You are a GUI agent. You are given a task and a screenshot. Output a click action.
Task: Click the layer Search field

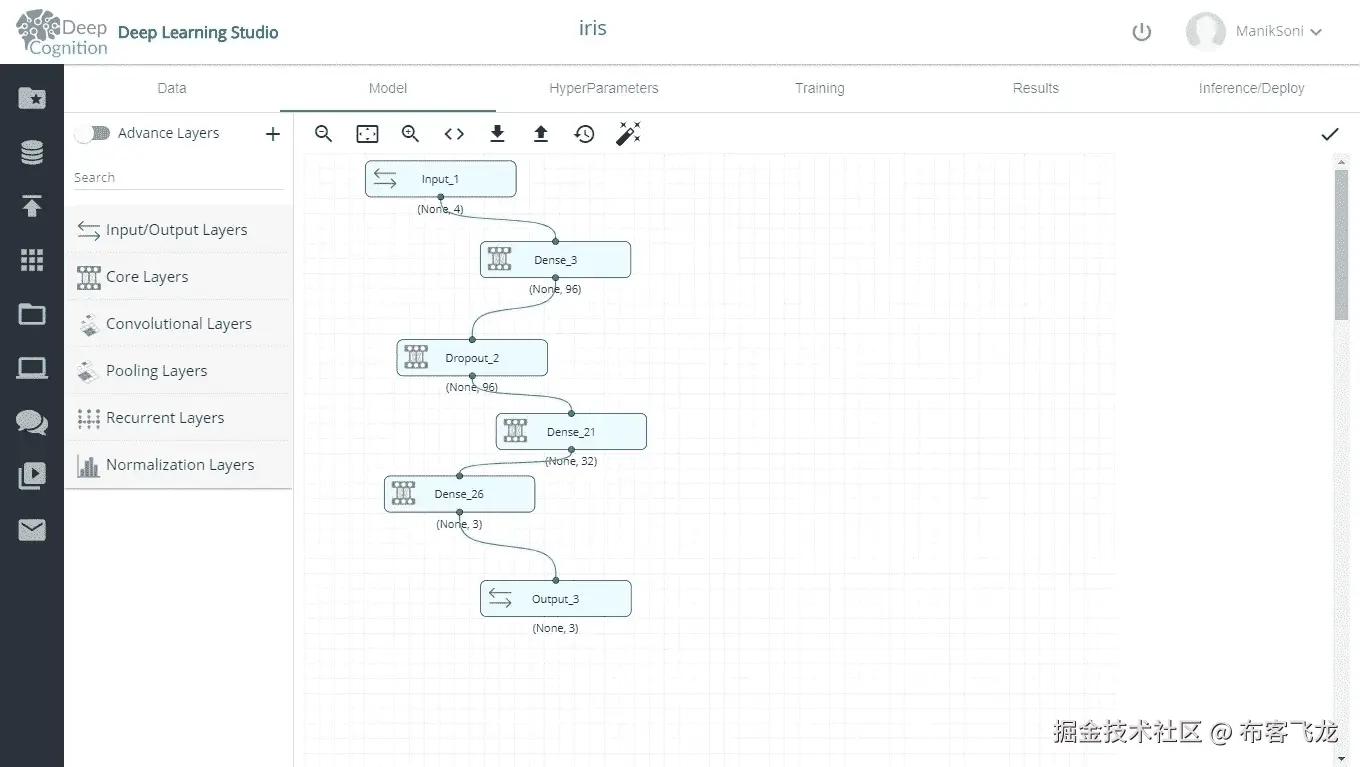click(x=178, y=177)
